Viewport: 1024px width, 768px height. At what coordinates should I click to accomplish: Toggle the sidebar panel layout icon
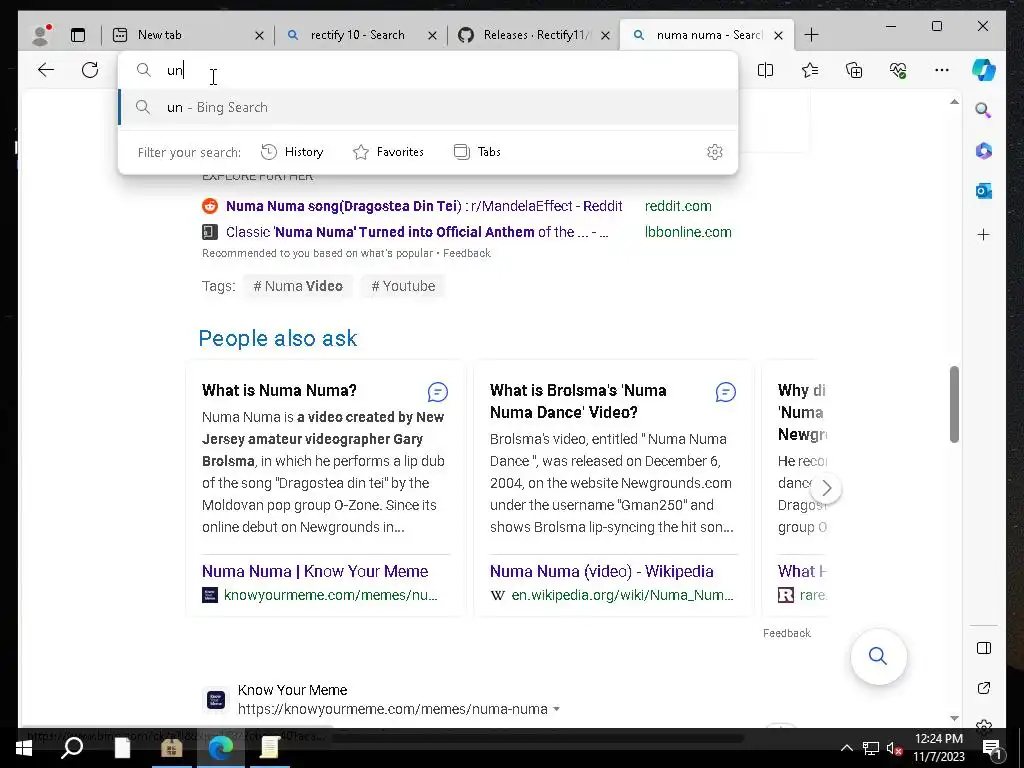tap(984, 648)
